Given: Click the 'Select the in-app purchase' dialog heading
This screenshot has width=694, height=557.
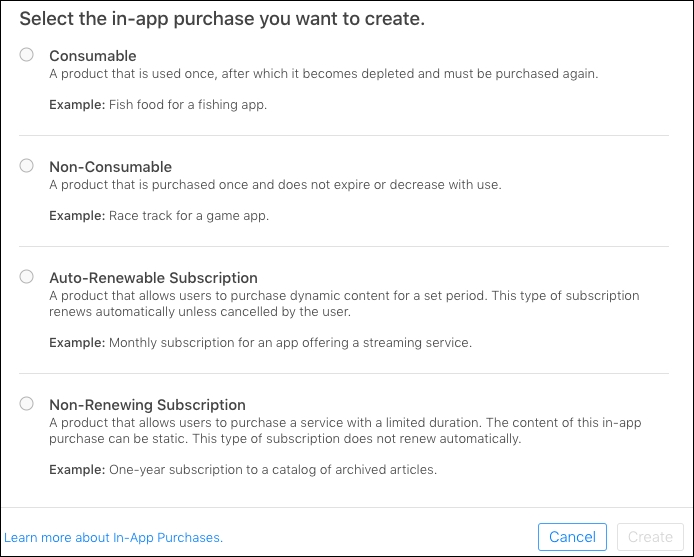Looking at the screenshot, I should coord(222,20).
